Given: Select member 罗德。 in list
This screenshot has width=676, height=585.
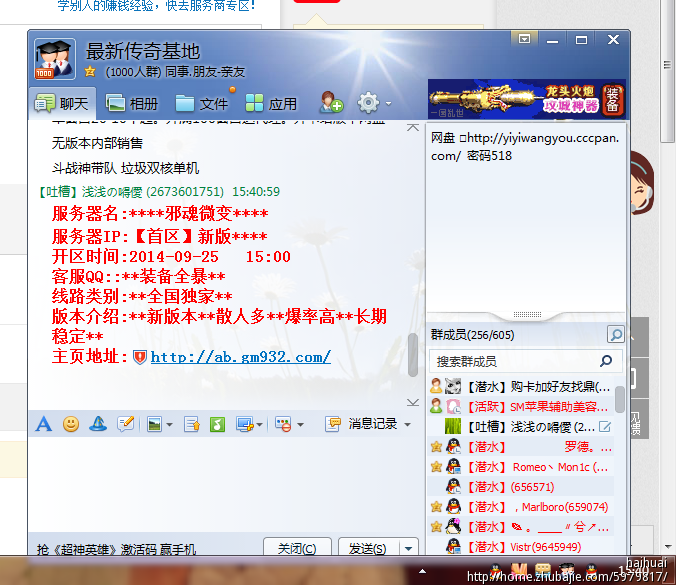Looking at the screenshot, I should click(521, 447).
